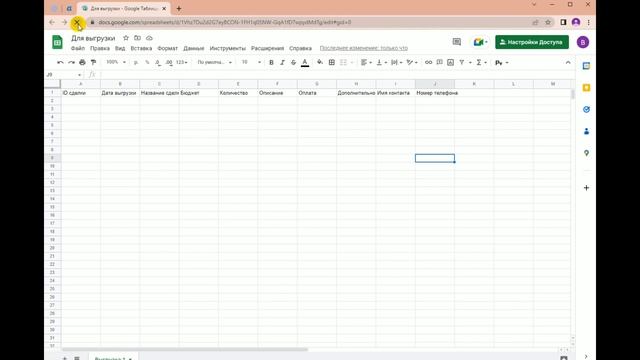640x360 pixels.
Task: Move document using the folder icon
Action: (138, 38)
